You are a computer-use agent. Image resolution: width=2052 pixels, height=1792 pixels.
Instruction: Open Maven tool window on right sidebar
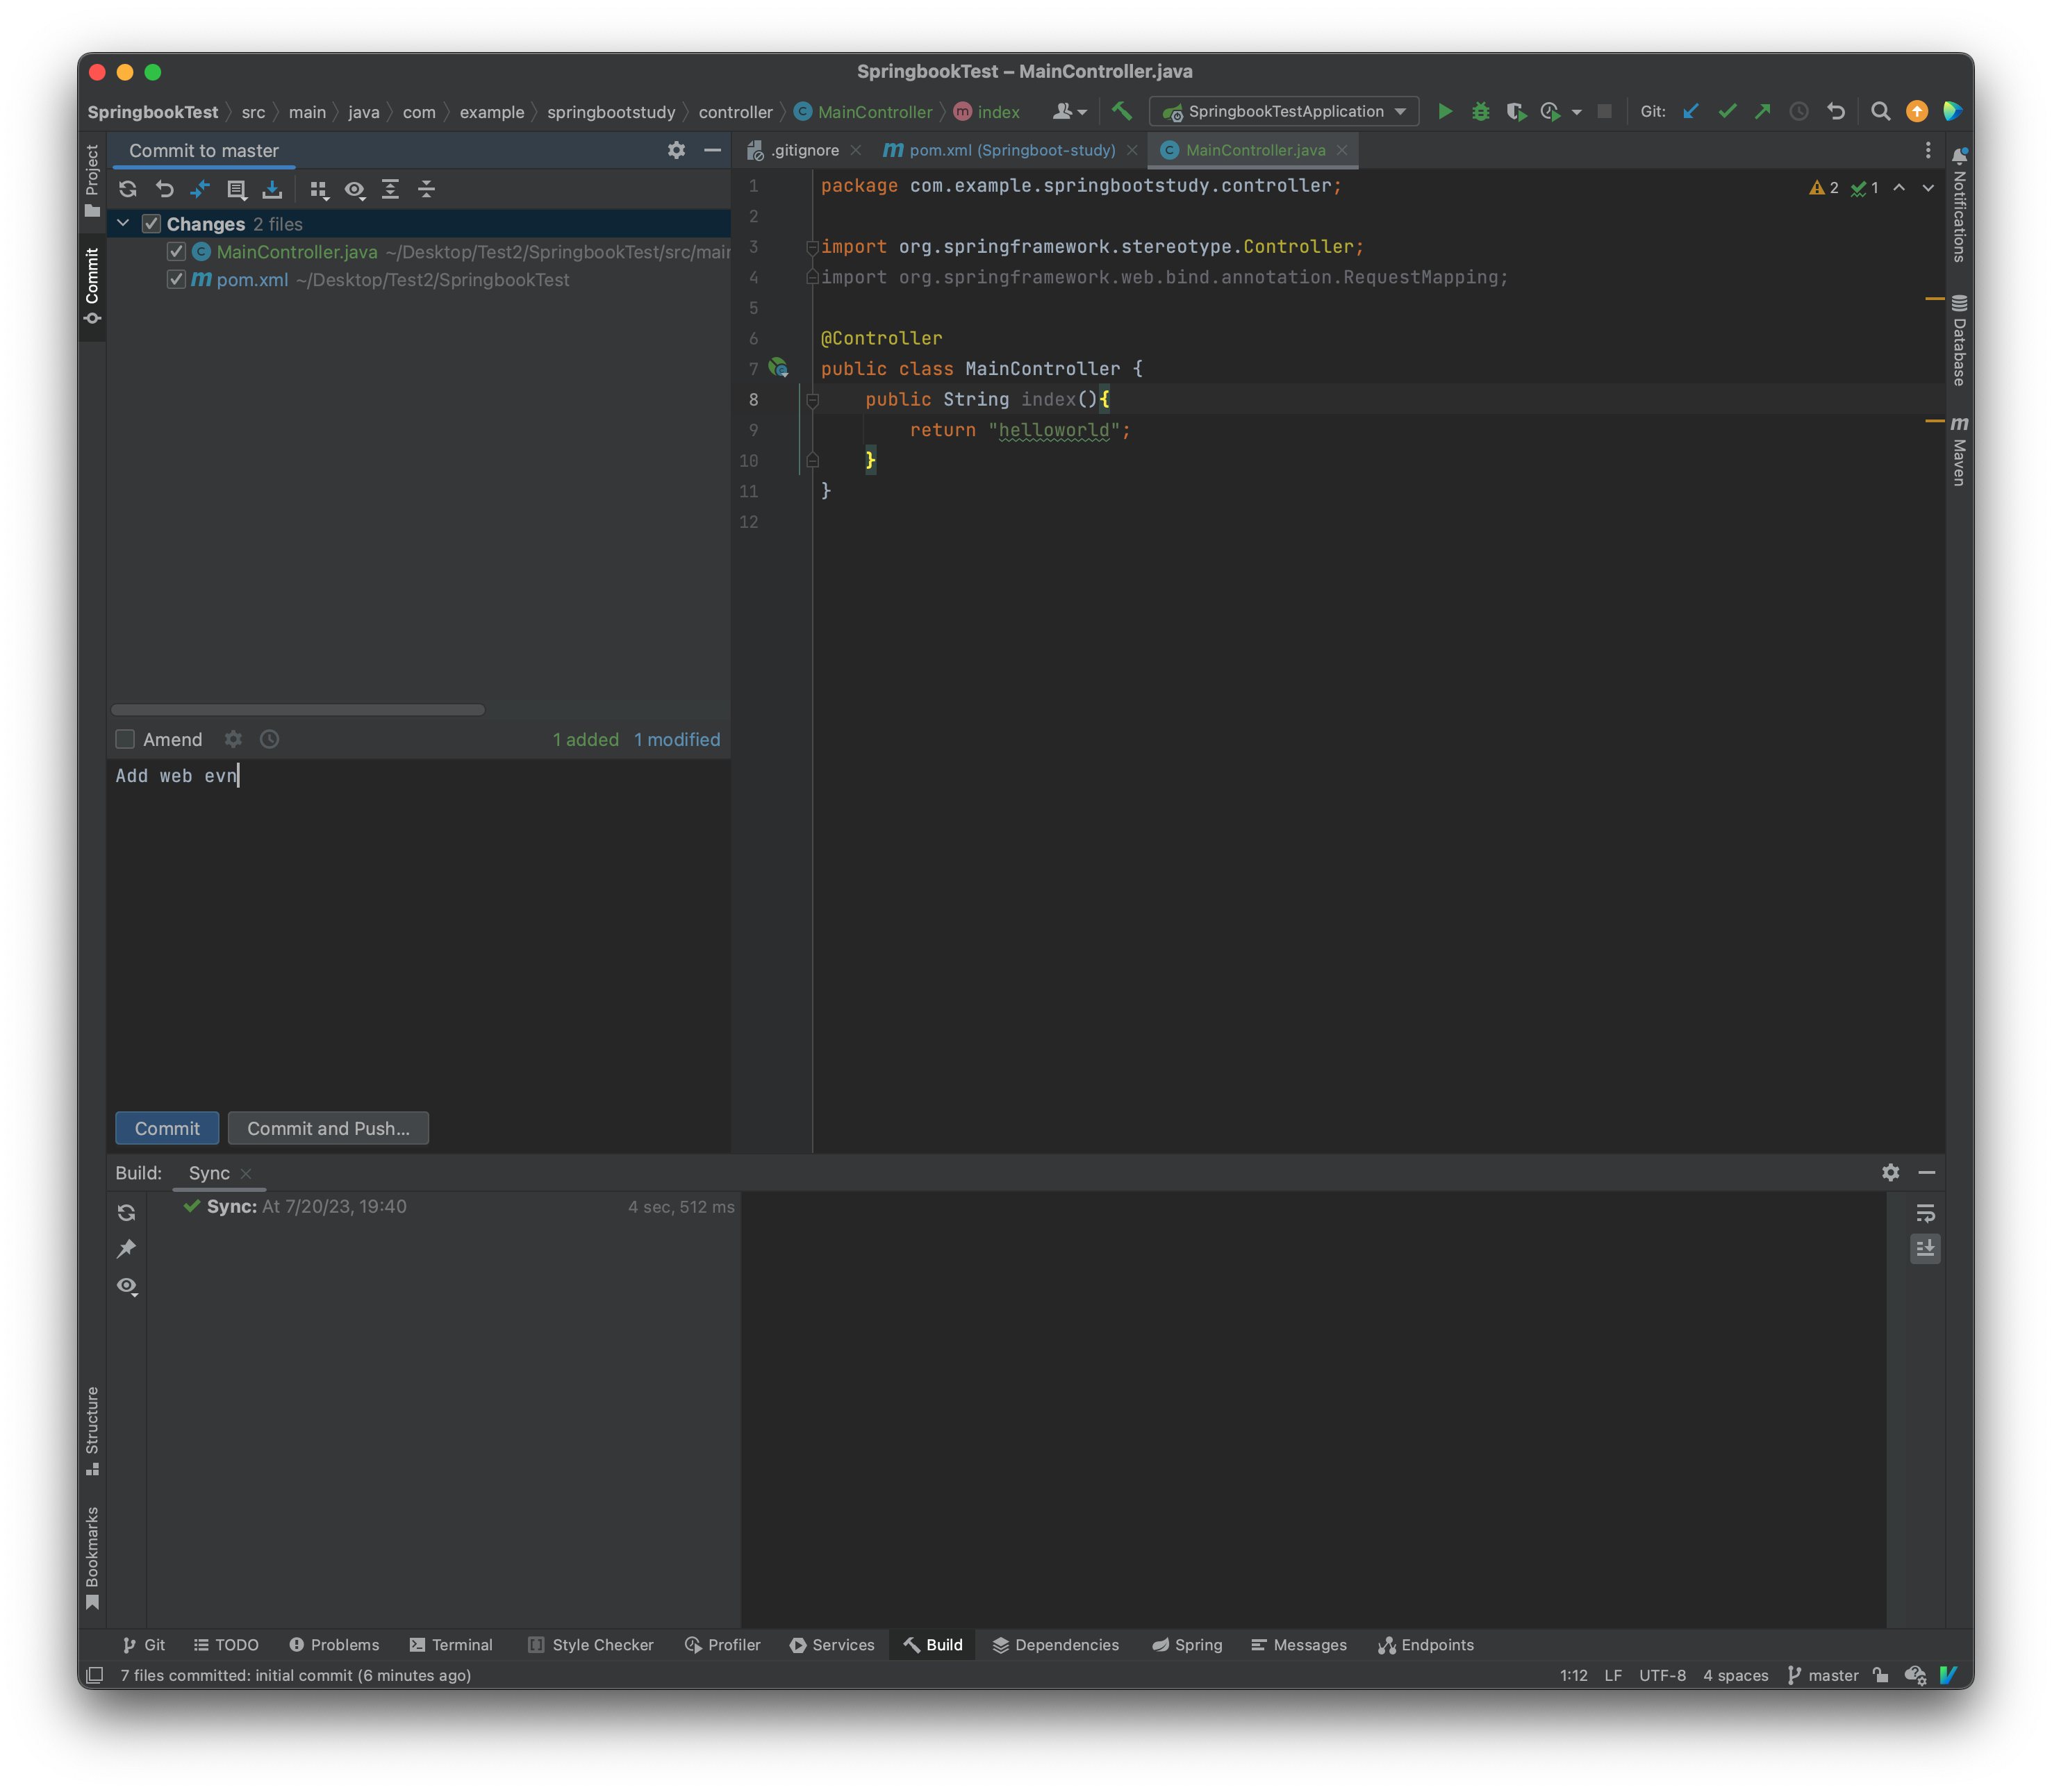(1958, 451)
